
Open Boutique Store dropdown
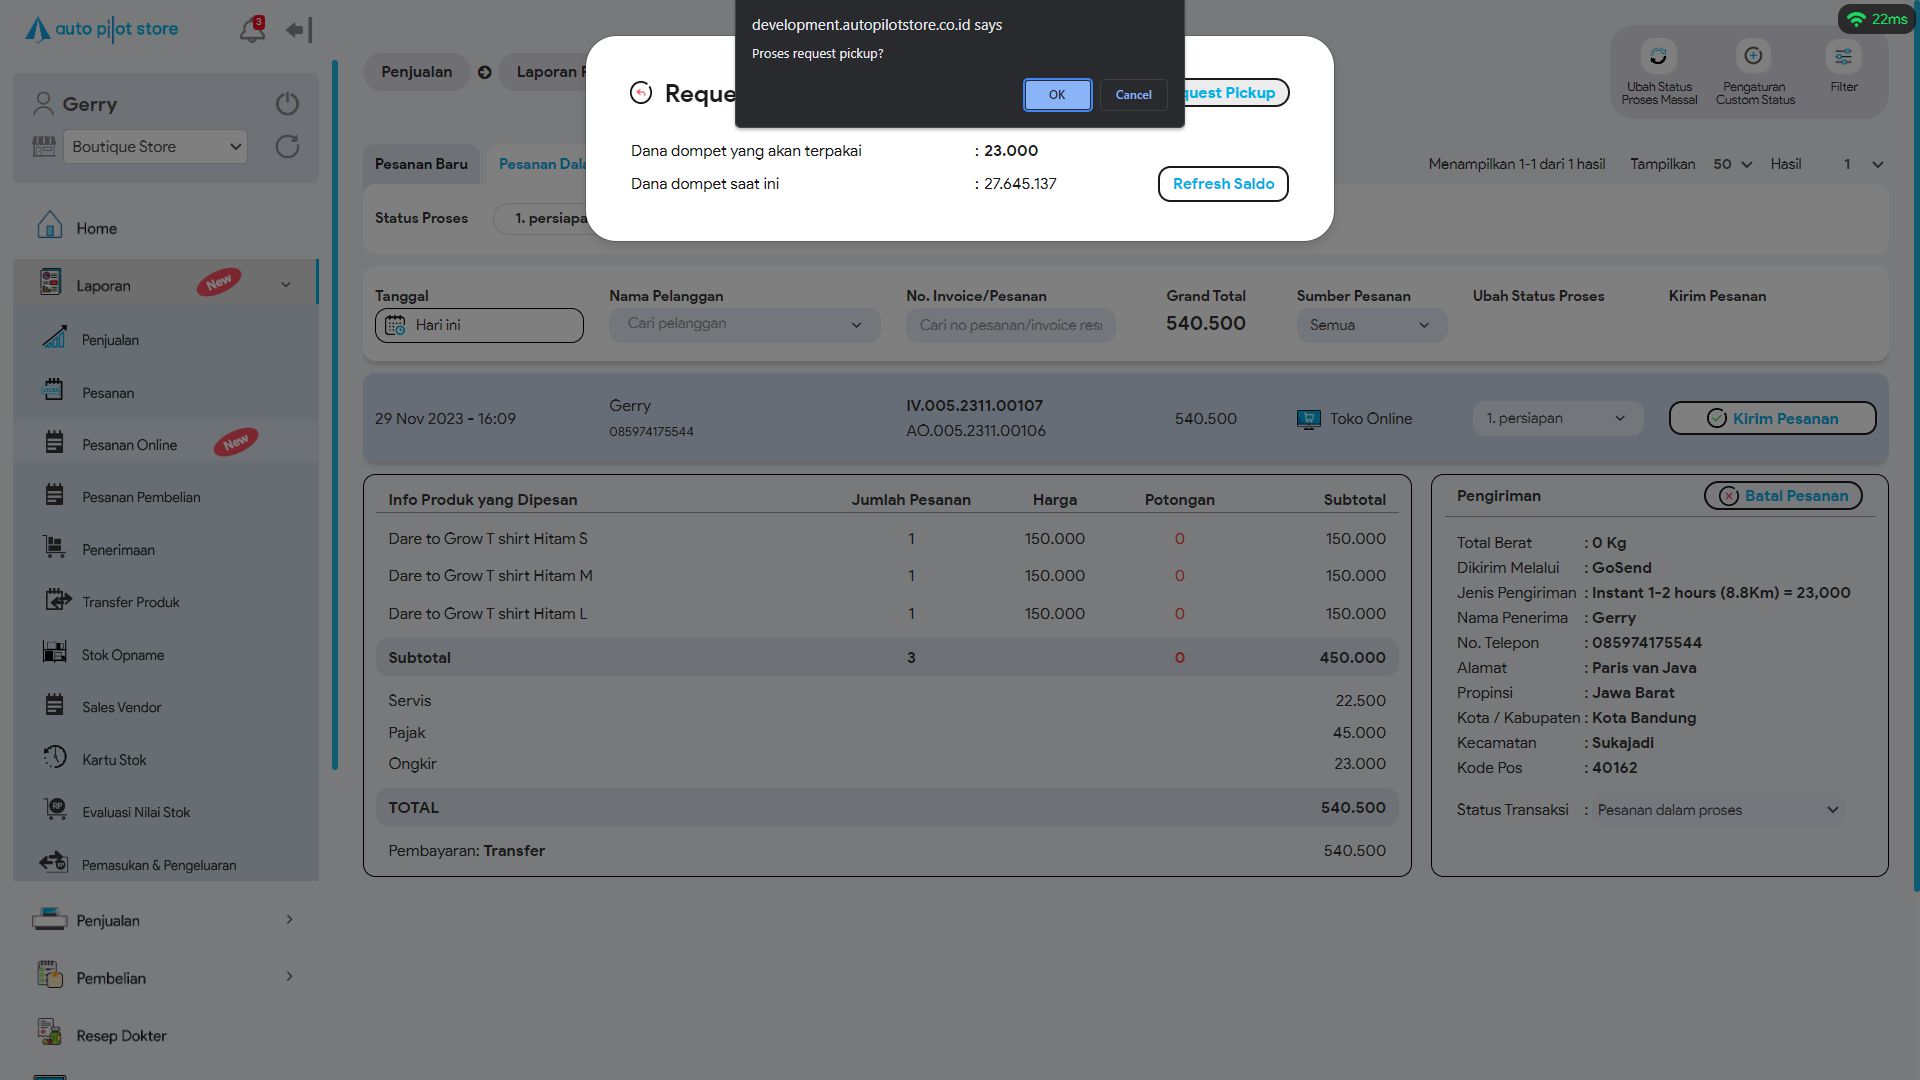[x=155, y=147]
